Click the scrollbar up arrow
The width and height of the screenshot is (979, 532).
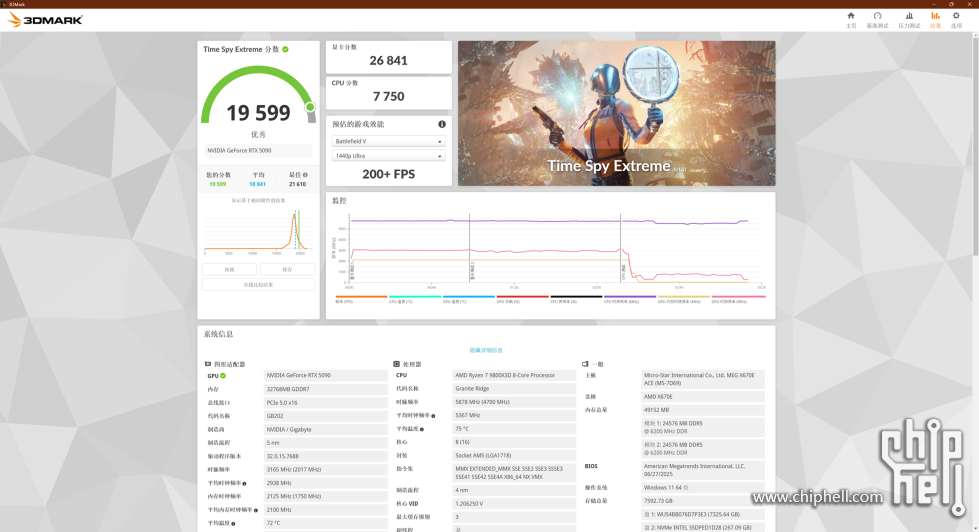pyautogui.click(x=975, y=35)
